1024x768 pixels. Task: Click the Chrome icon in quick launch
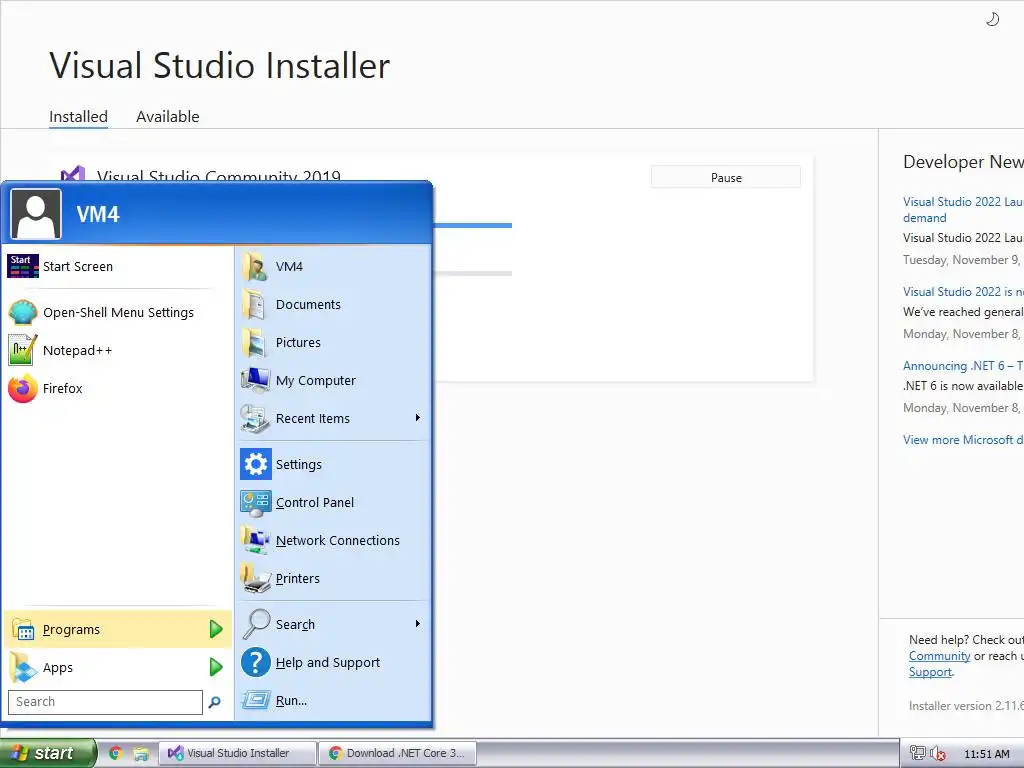(x=116, y=753)
